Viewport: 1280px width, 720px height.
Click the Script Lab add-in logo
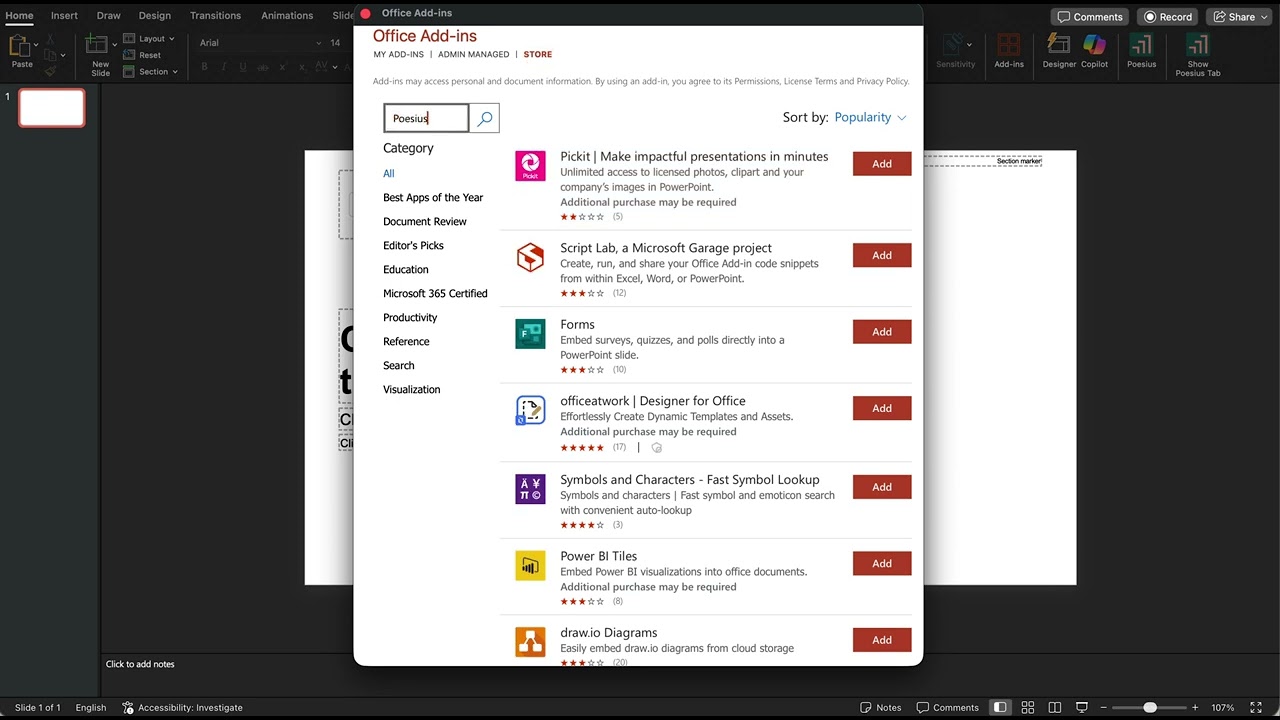[x=530, y=257]
